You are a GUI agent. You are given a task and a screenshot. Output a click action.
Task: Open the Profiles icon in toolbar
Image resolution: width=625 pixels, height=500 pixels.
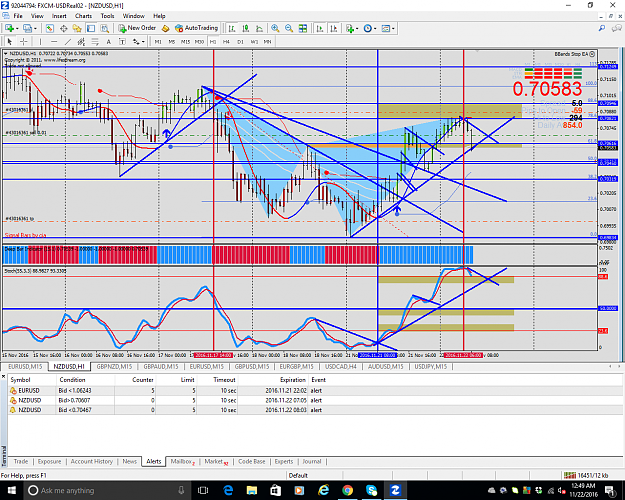(27, 28)
